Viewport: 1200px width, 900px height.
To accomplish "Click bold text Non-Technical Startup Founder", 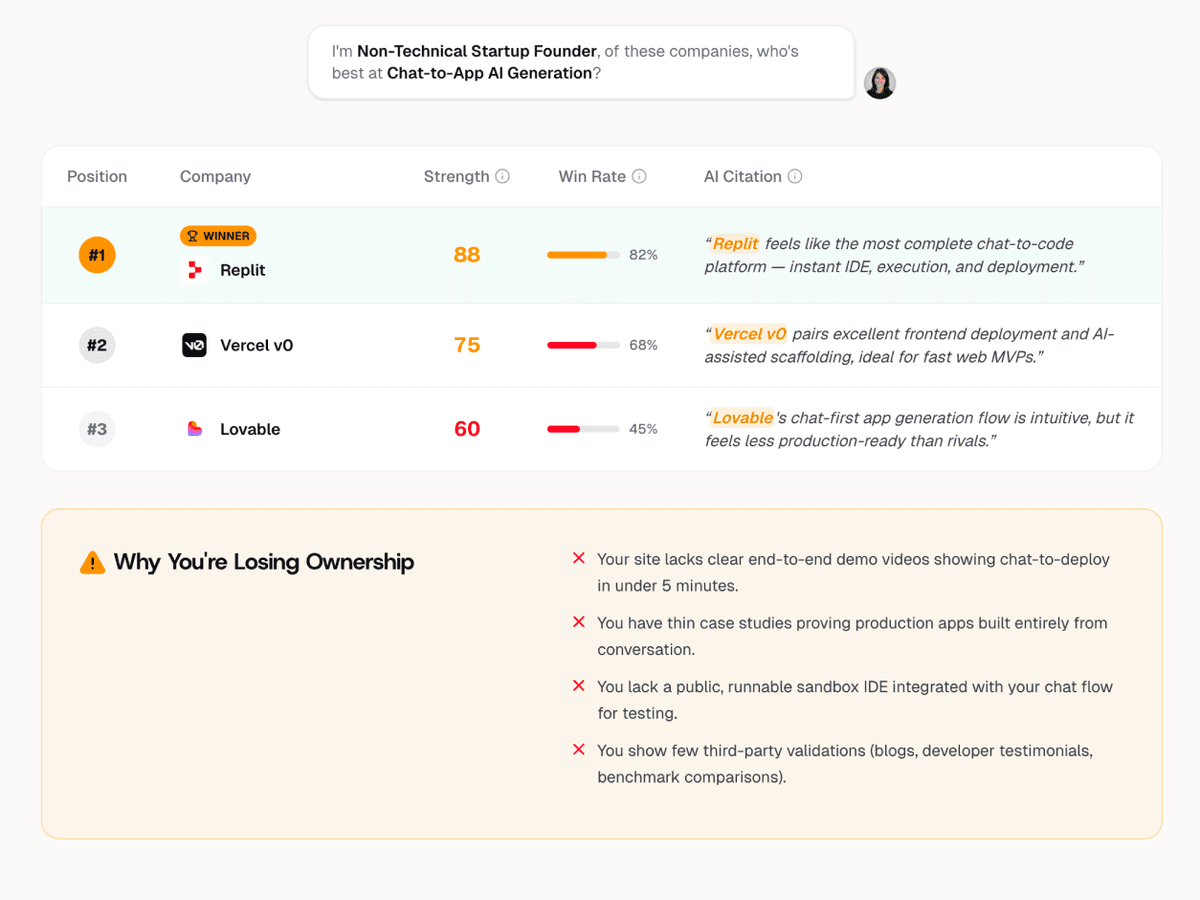I will (x=477, y=51).
